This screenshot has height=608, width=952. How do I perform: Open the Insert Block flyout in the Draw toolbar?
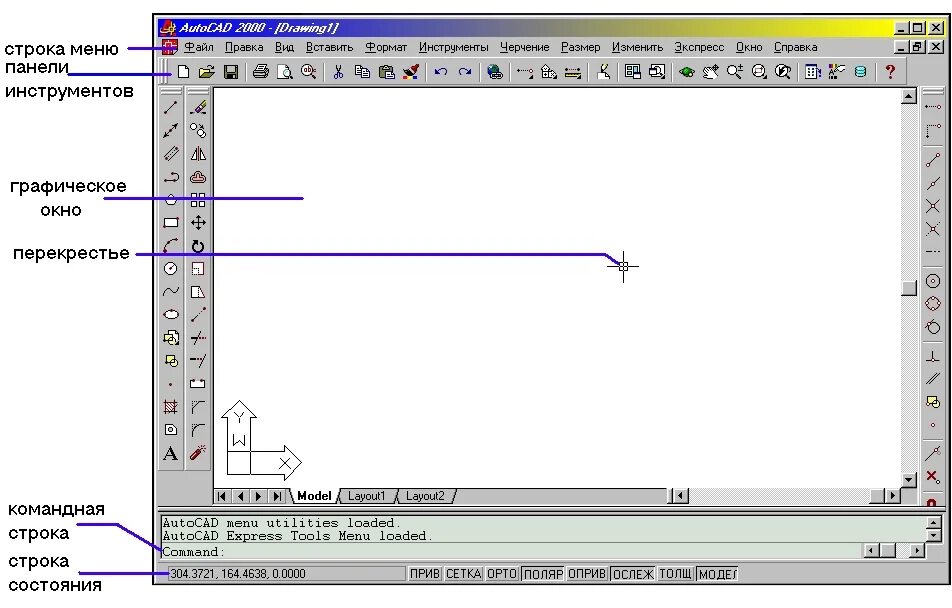coord(171,338)
